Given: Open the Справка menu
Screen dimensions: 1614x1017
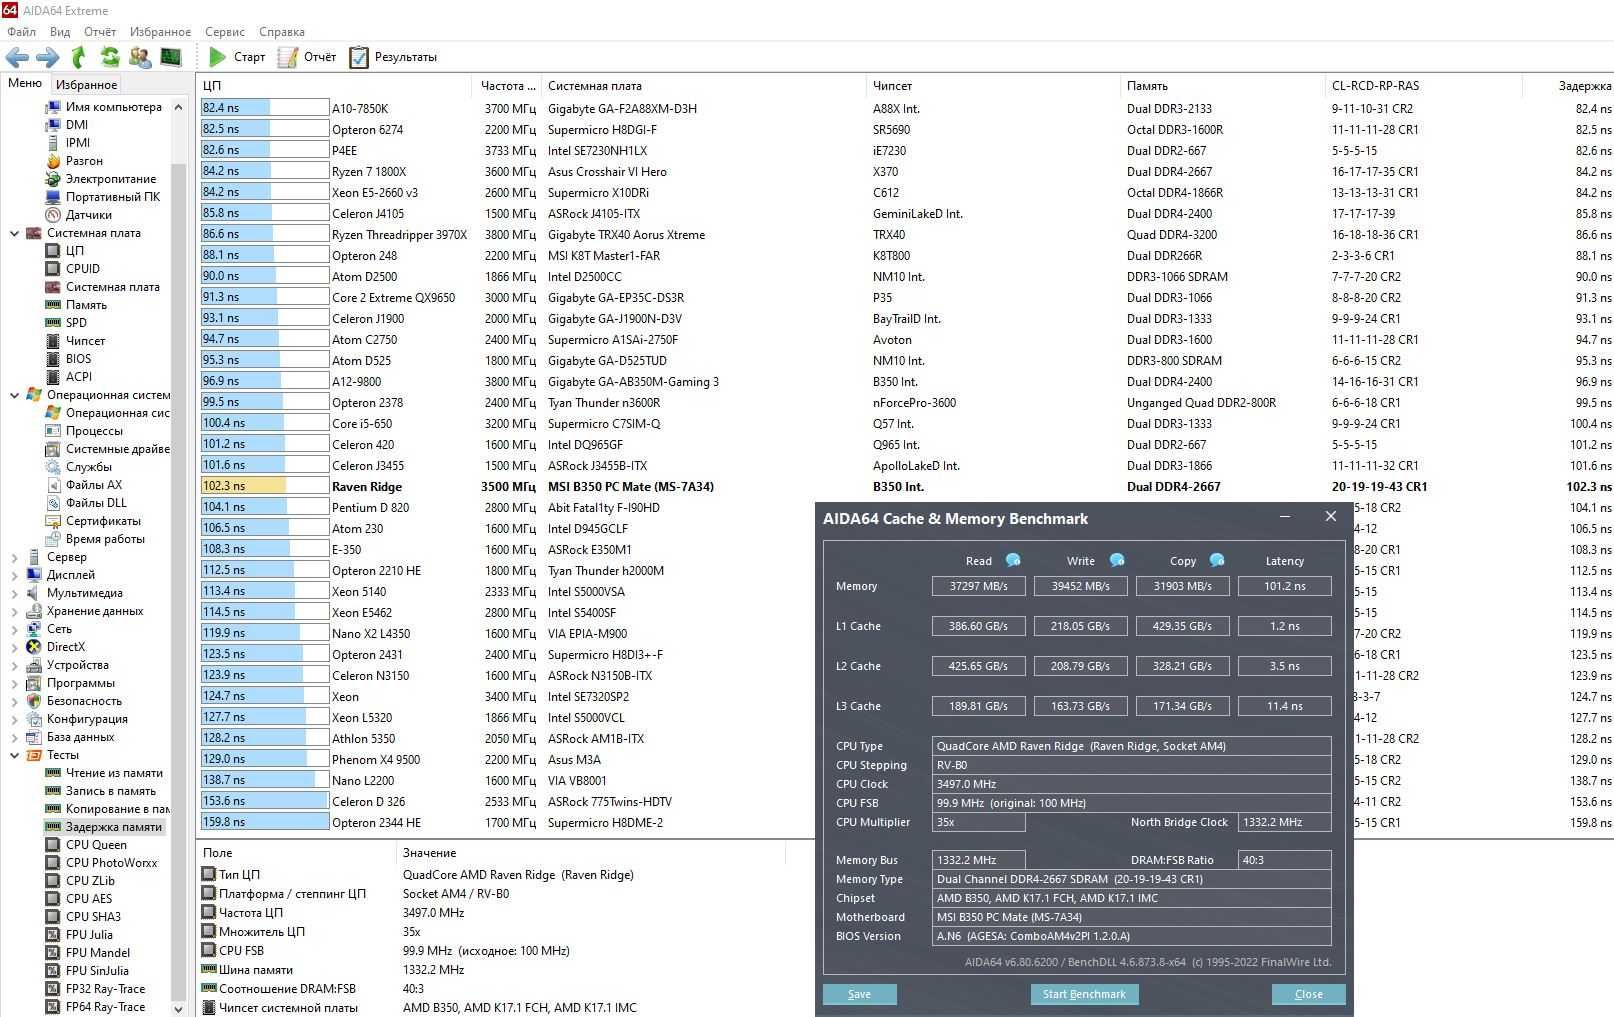Looking at the screenshot, I should click(282, 32).
